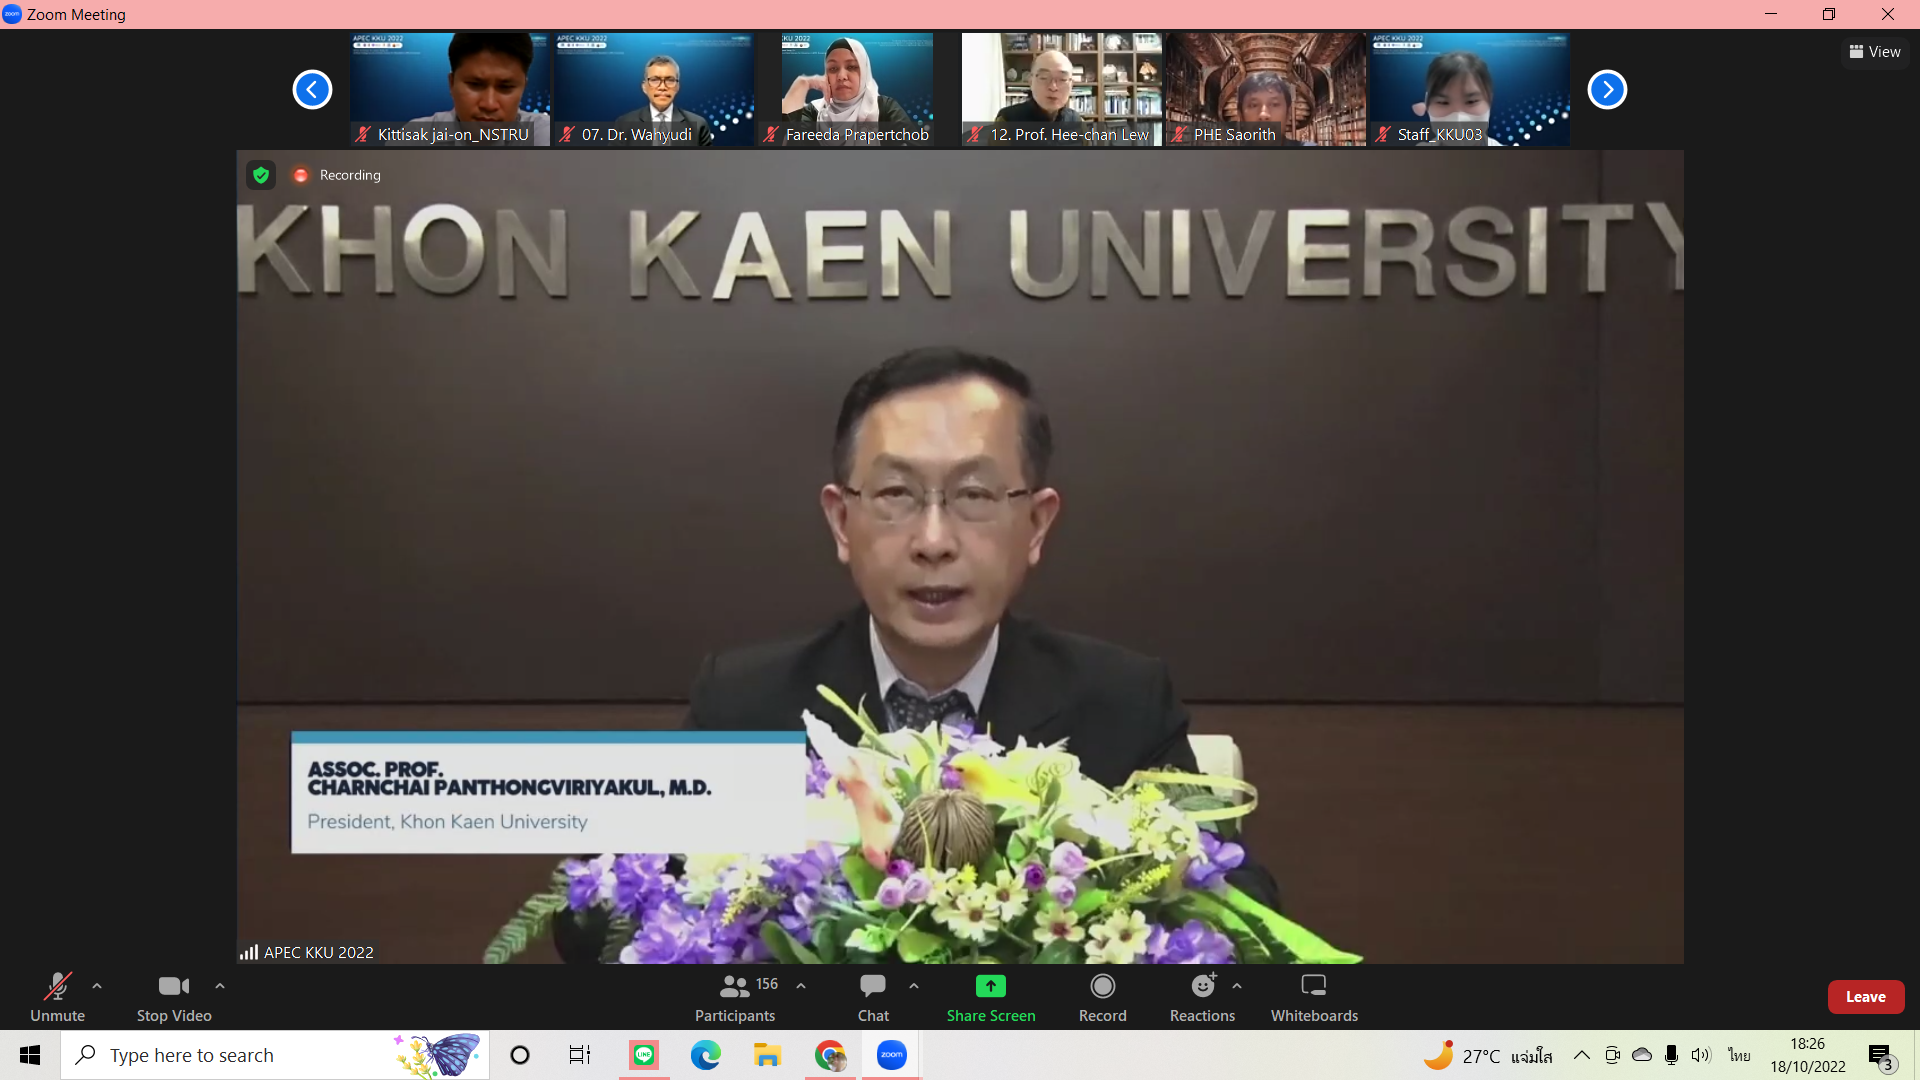Viewport: 1920px width, 1080px height.
Task: Click the red Leave button
Action: coord(1865,997)
